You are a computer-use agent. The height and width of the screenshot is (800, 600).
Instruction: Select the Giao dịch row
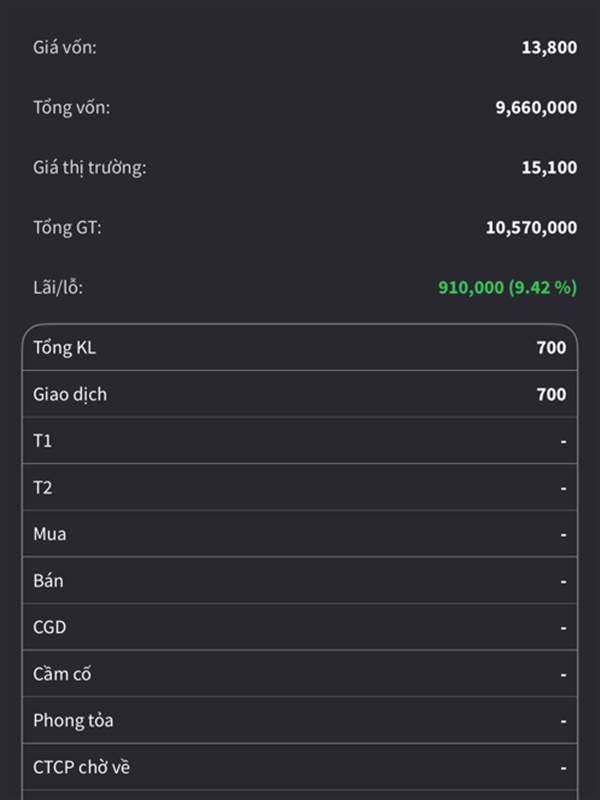click(x=300, y=394)
